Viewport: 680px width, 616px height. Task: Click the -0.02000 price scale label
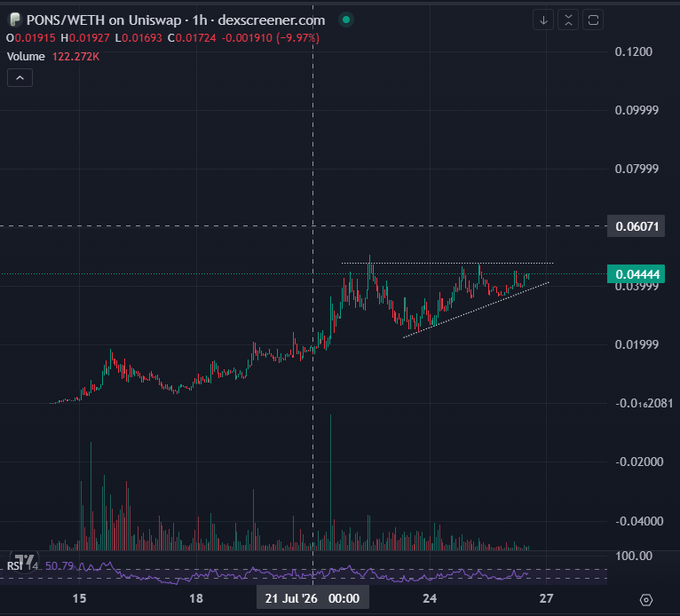click(639, 462)
